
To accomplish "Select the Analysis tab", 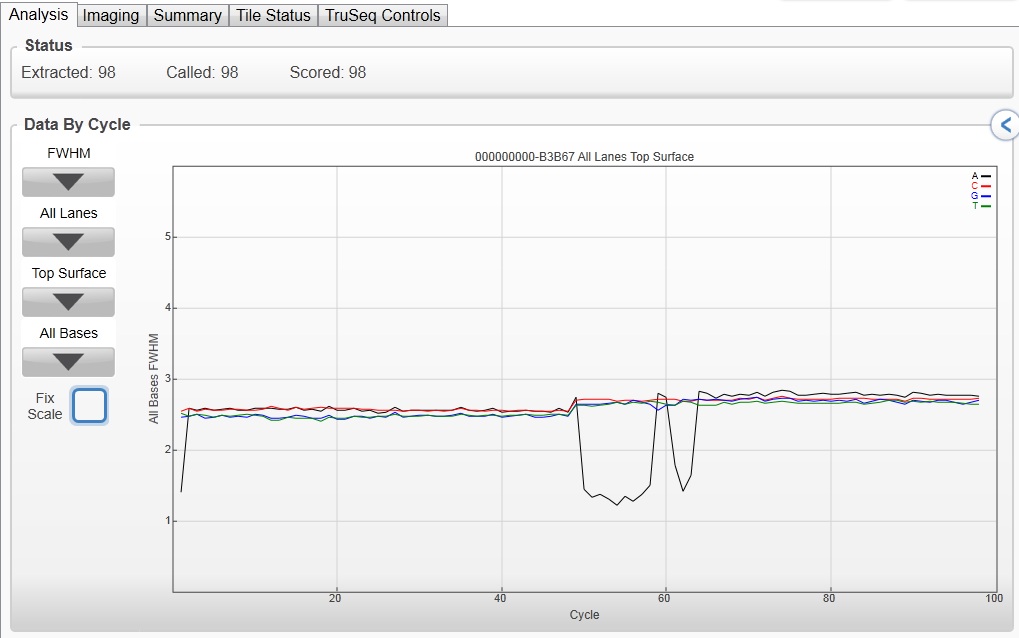I will click(x=38, y=14).
